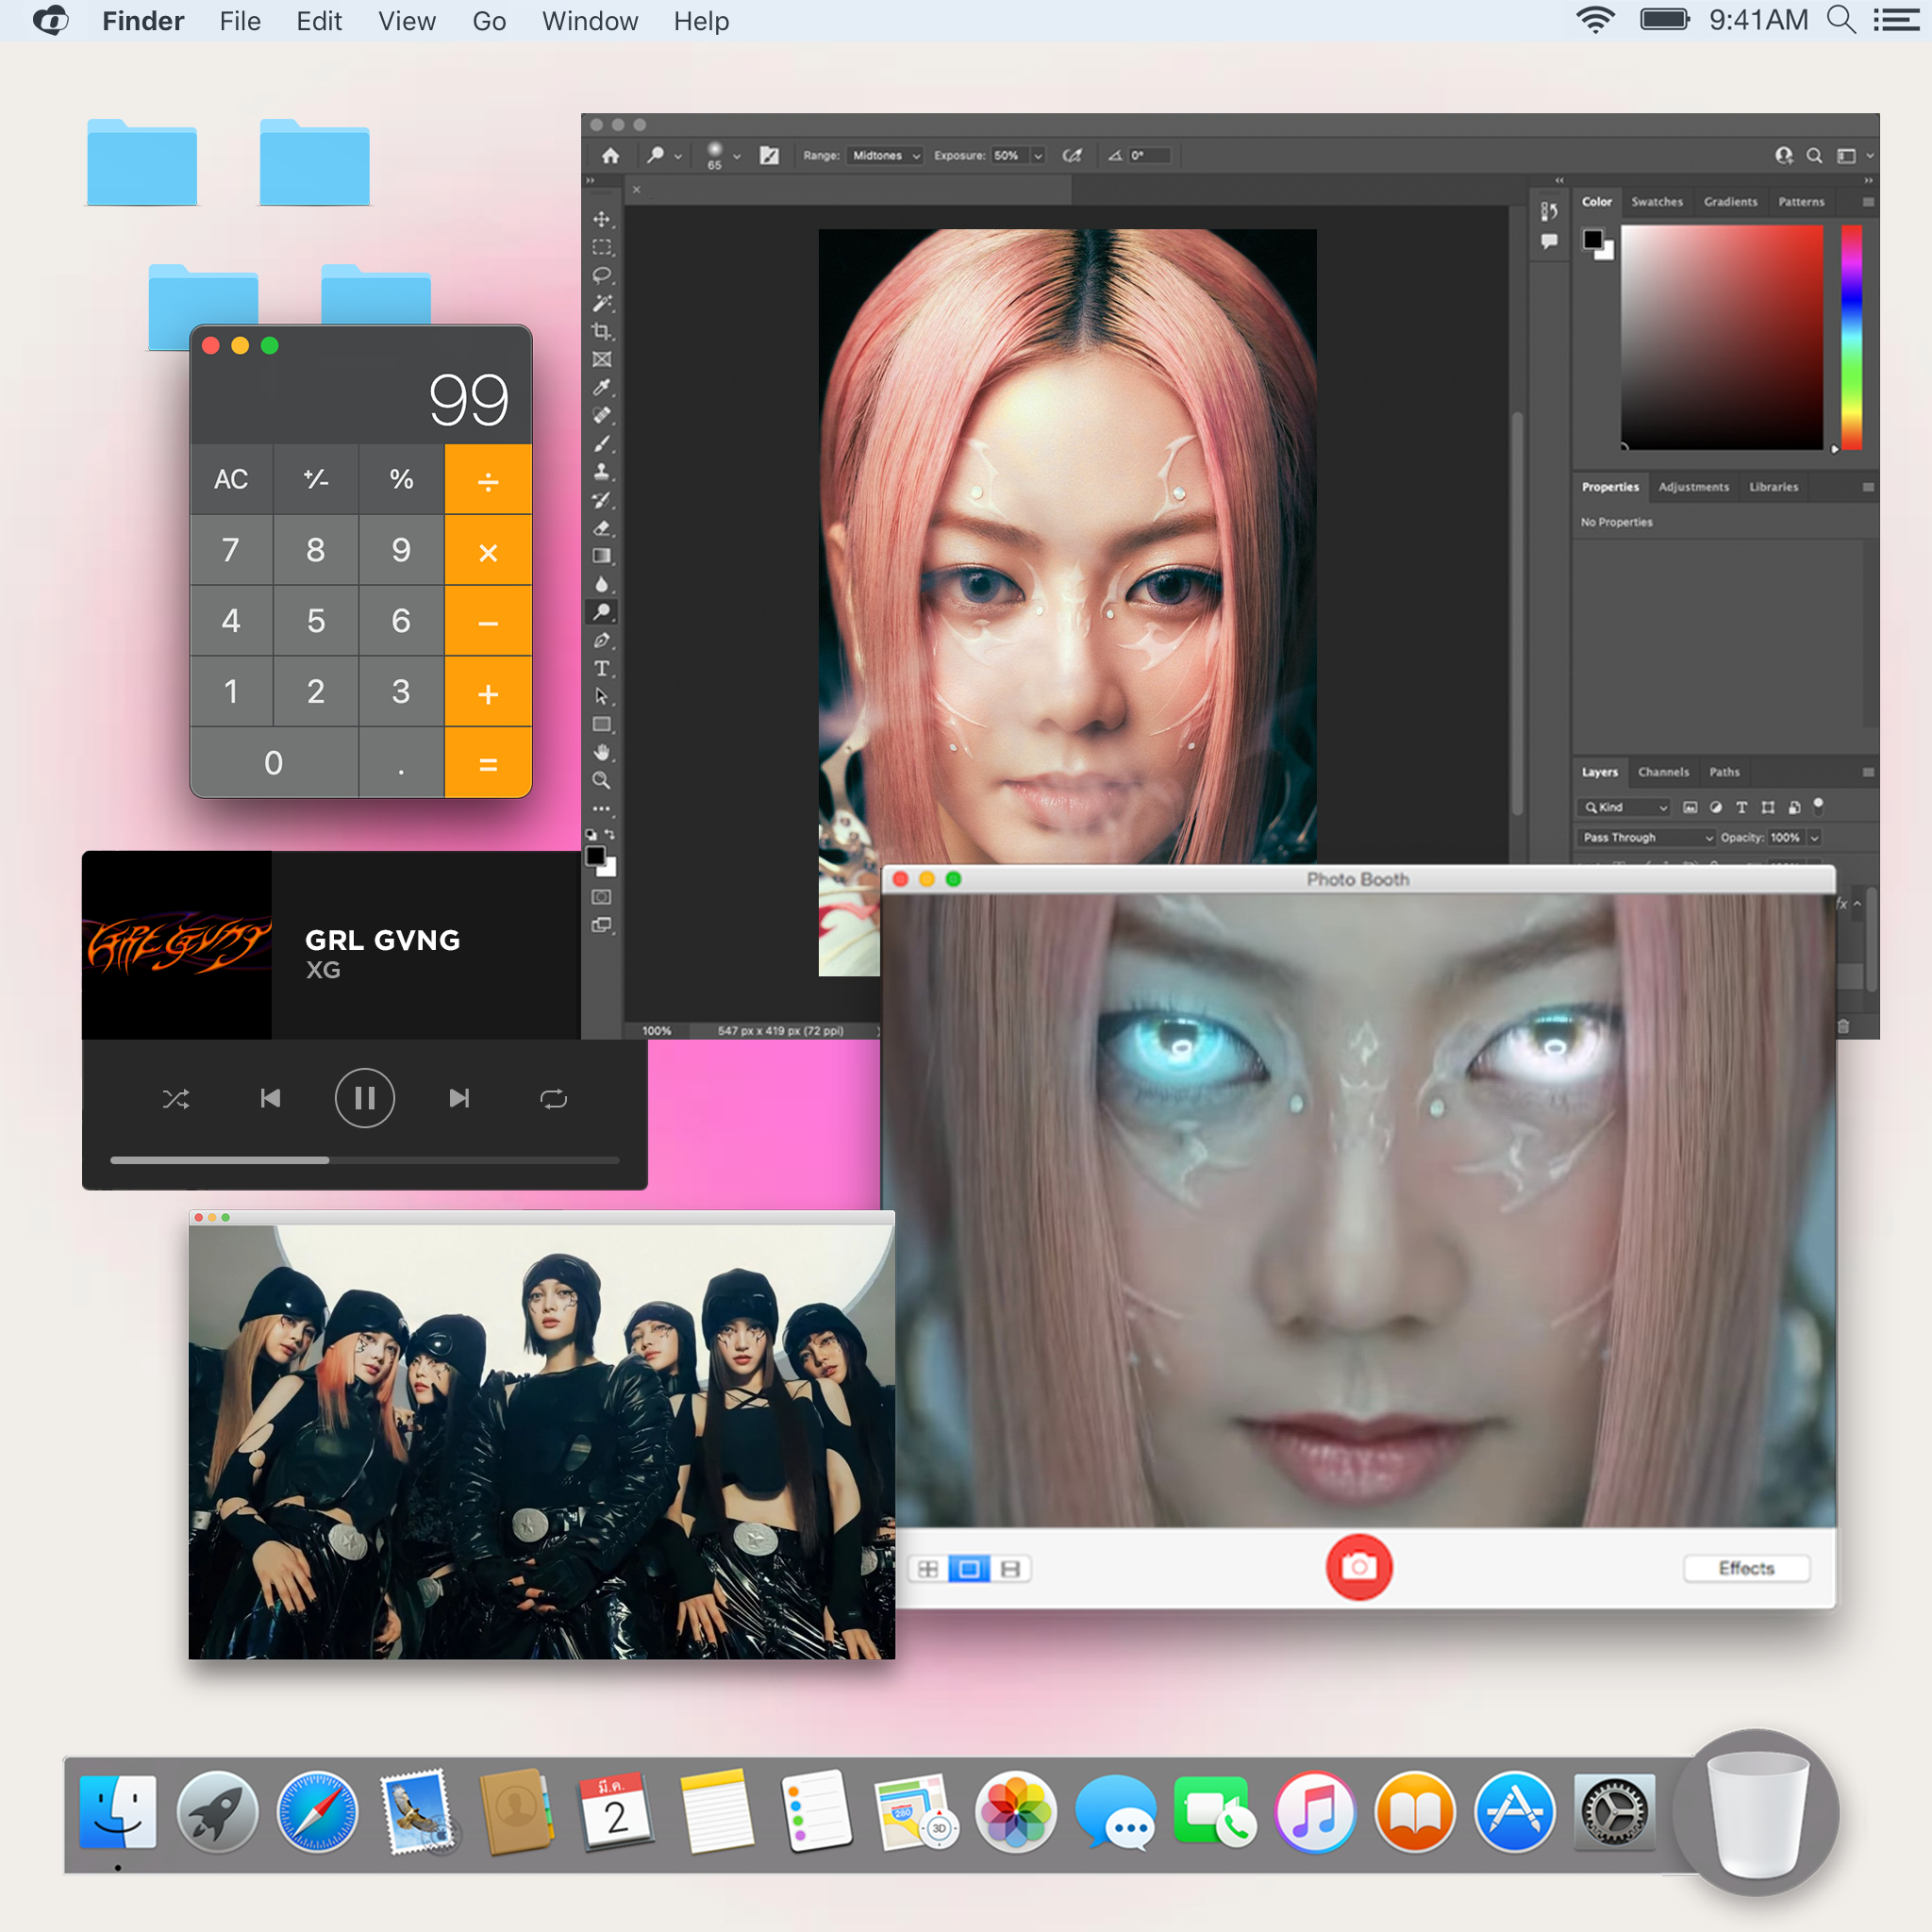Open the Range Midtones dropdown
The width and height of the screenshot is (1932, 1932).
[885, 156]
